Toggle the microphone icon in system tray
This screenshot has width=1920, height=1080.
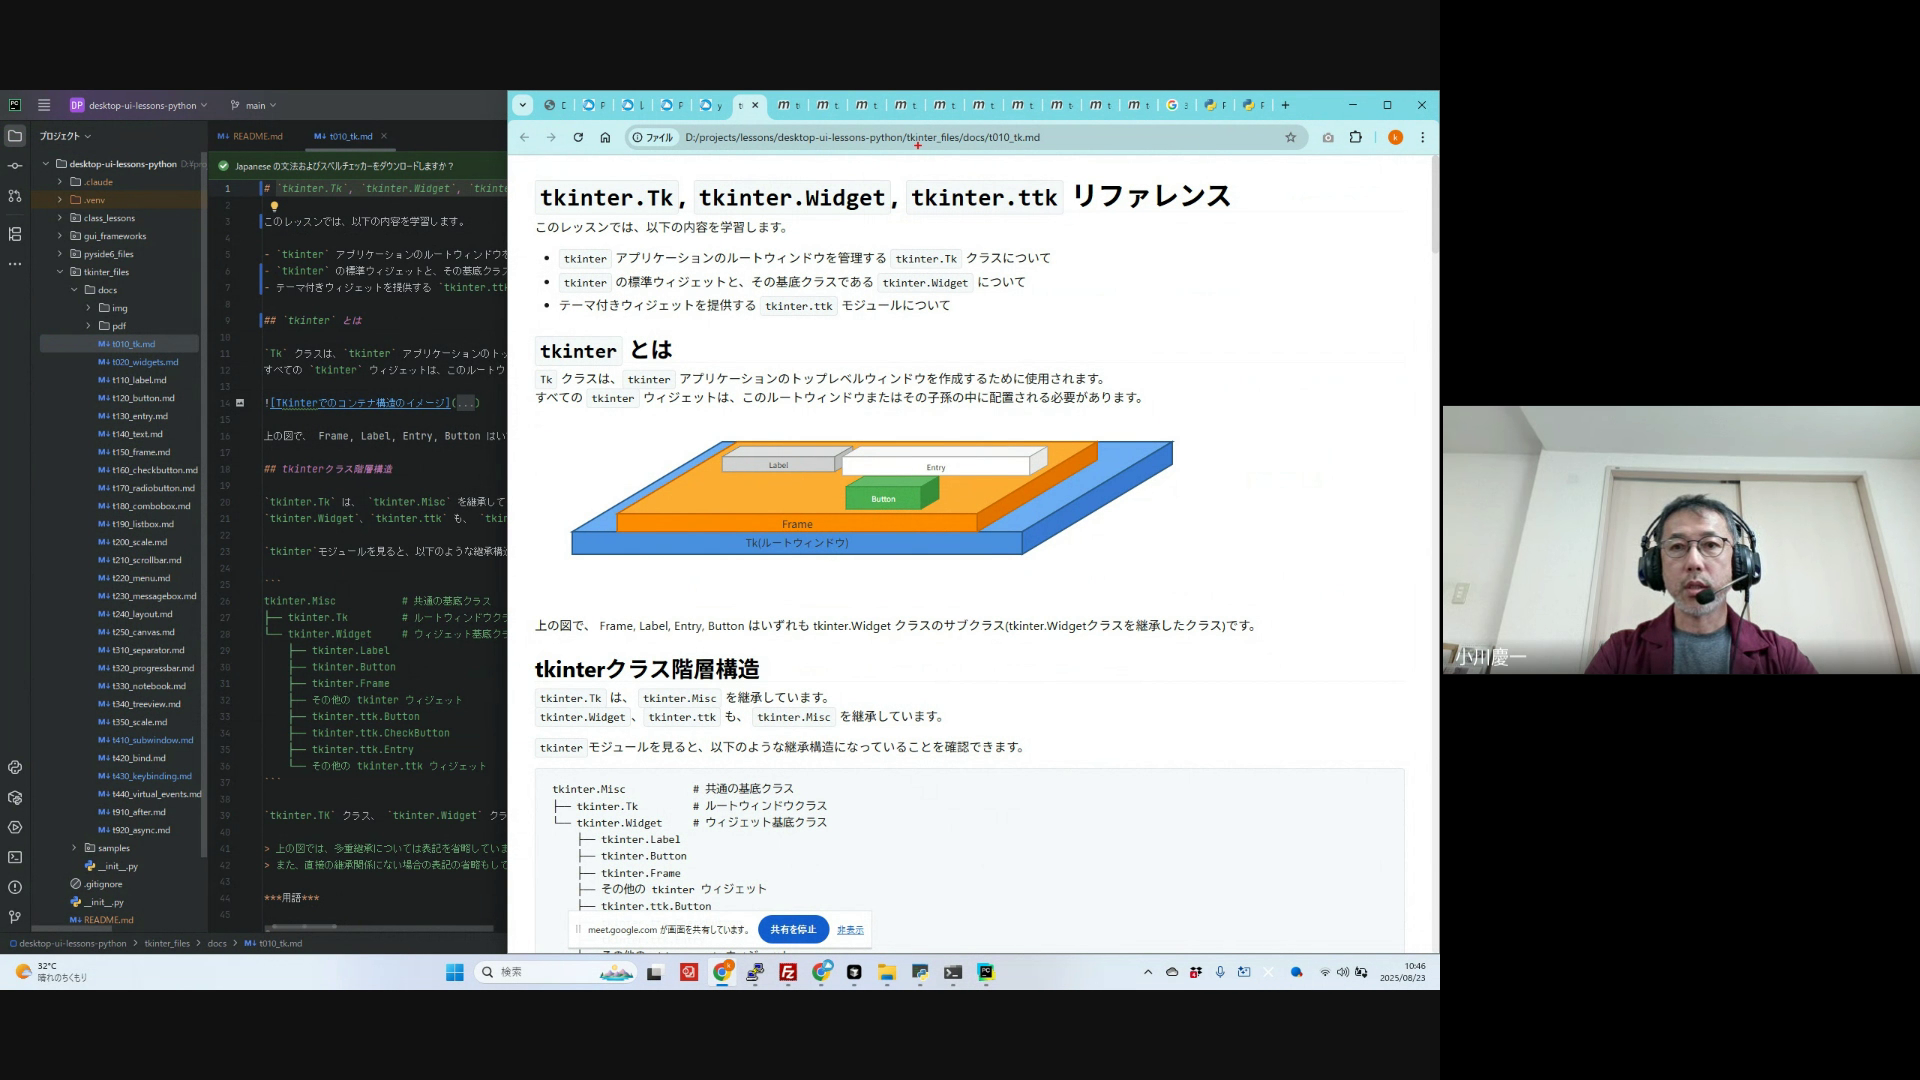pos(1220,972)
